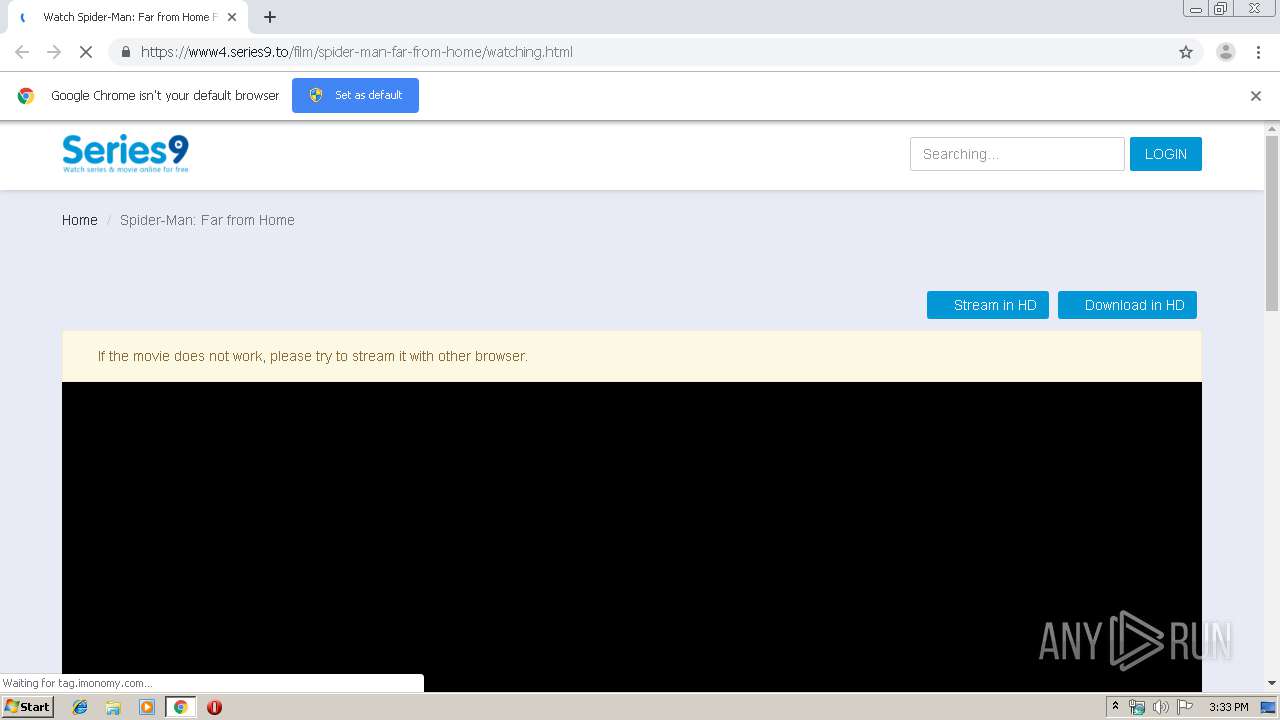Click the Action Center flag icon
This screenshot has width=1280, height=720.
1185,707
